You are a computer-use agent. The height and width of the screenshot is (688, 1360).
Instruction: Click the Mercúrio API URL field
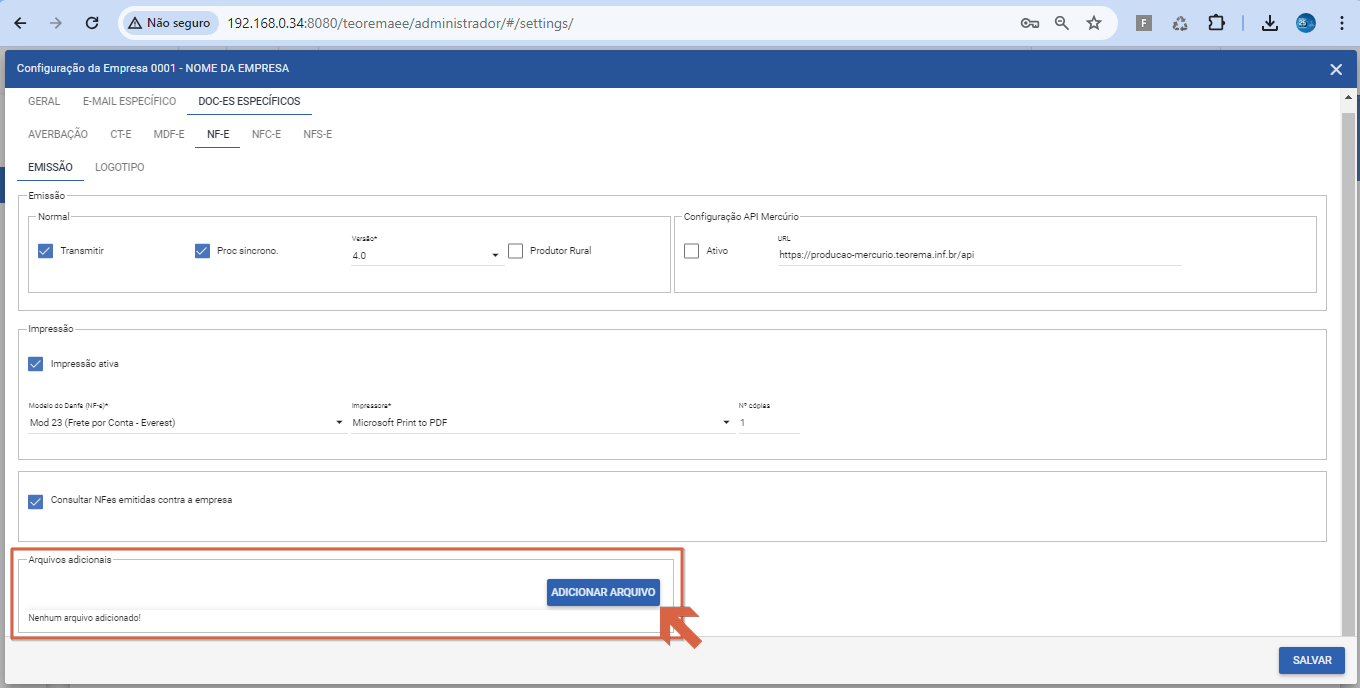(x=980, y=255)
